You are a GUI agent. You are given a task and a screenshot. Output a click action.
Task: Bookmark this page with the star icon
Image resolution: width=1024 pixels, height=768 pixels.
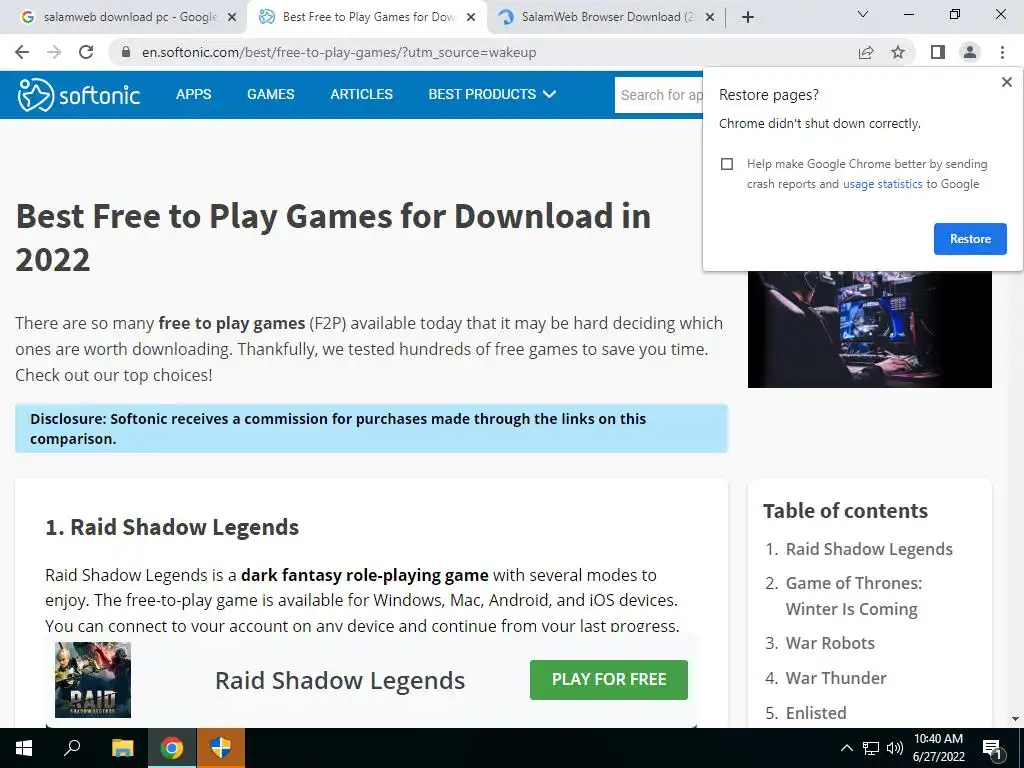click(x=898, y=52)
